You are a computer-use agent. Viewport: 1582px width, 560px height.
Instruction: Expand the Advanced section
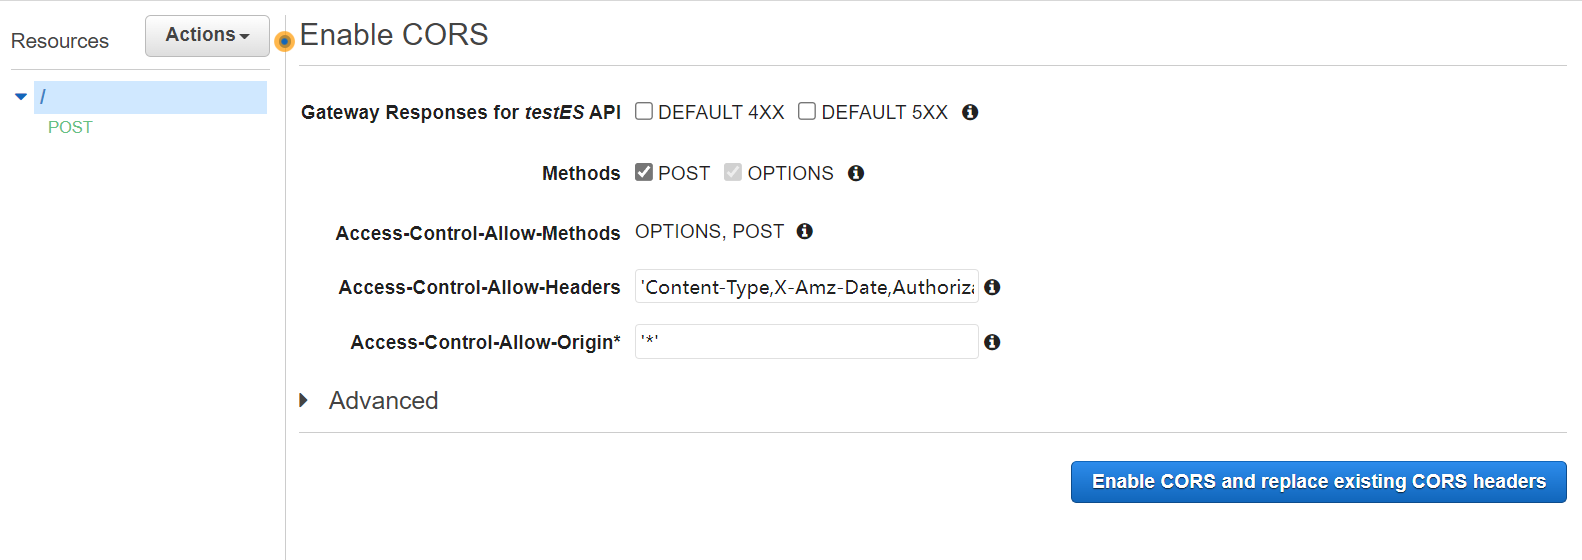304,400
